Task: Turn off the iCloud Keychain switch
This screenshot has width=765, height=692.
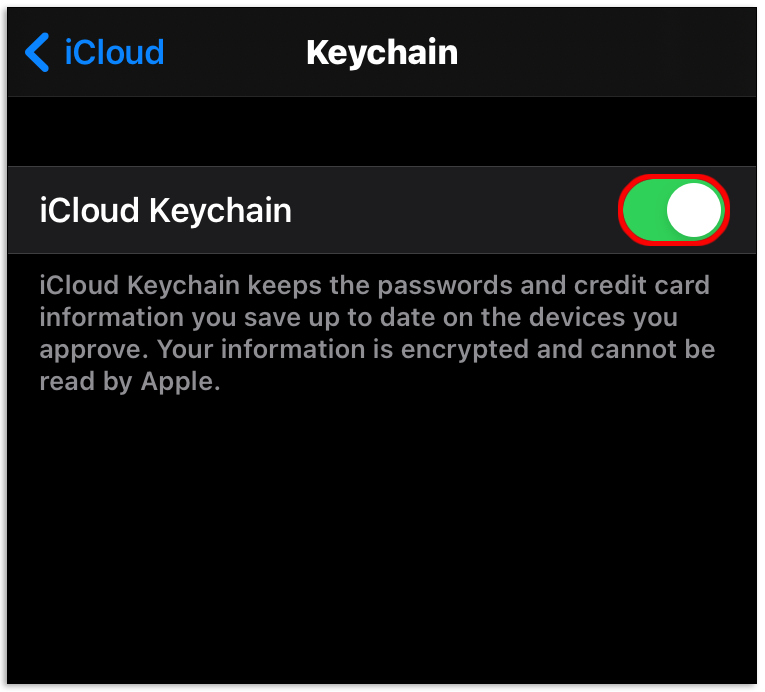Action: (x=673, y=210)
